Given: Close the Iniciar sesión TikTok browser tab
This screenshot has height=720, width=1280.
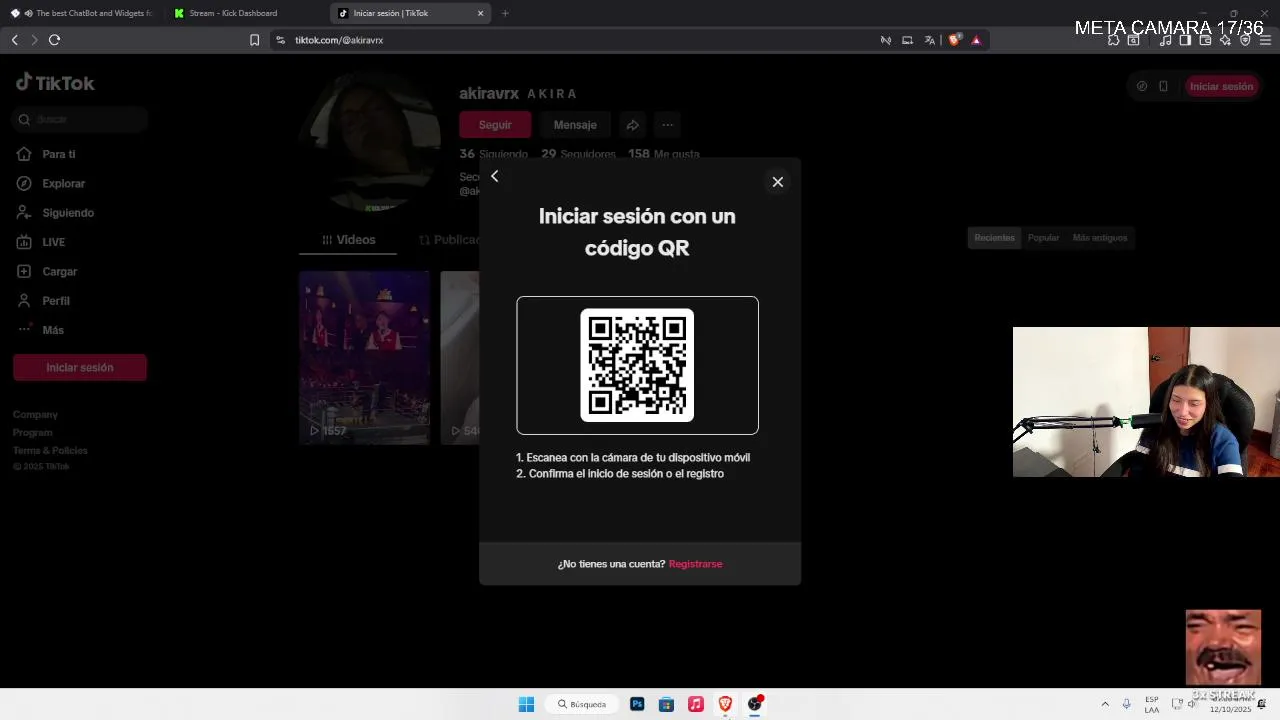Looking at the screenshot, I should (480, 13).
